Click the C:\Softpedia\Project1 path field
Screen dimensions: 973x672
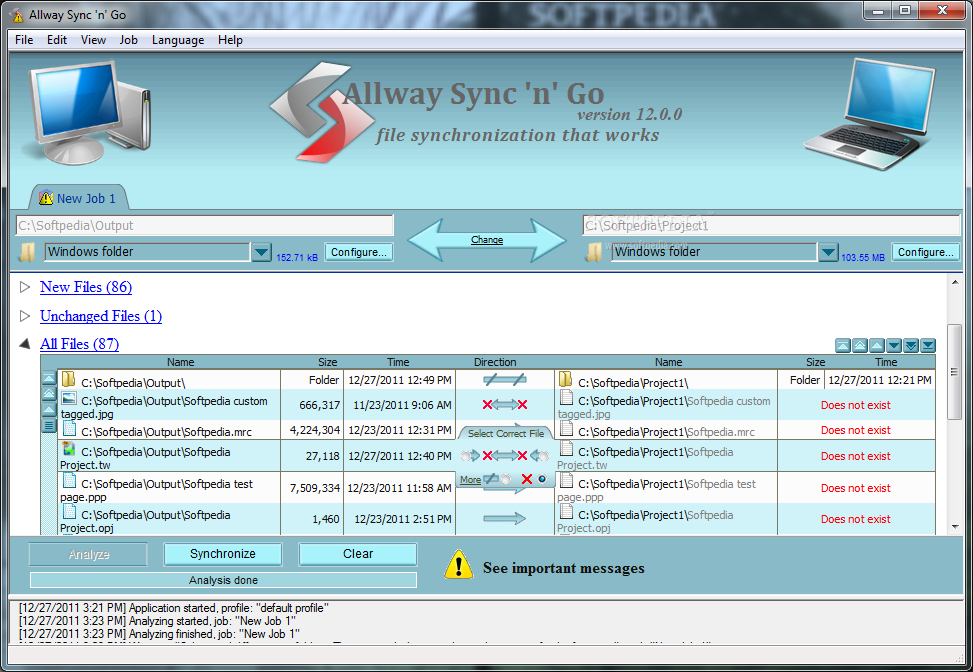point(771,225)
